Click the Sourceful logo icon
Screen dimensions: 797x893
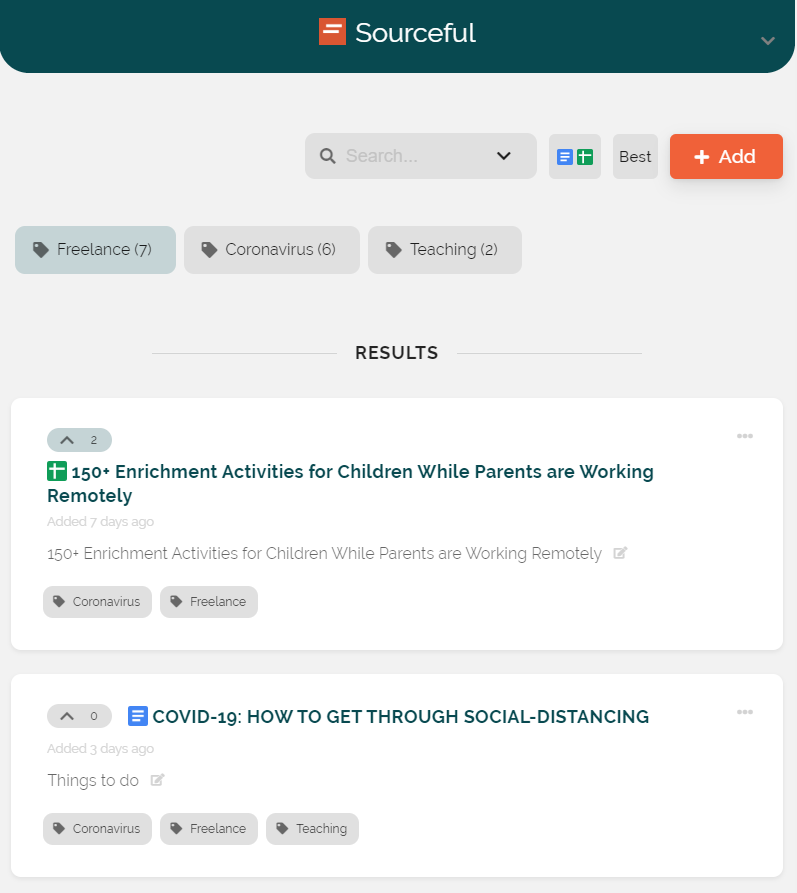click(x=332, y=31)
